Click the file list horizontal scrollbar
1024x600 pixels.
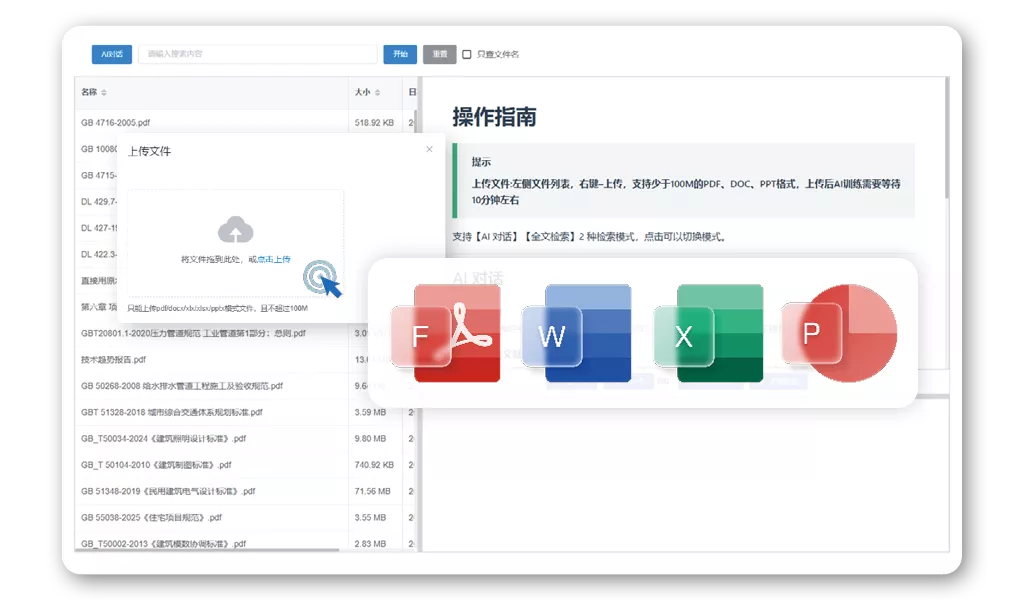(207, 550)
